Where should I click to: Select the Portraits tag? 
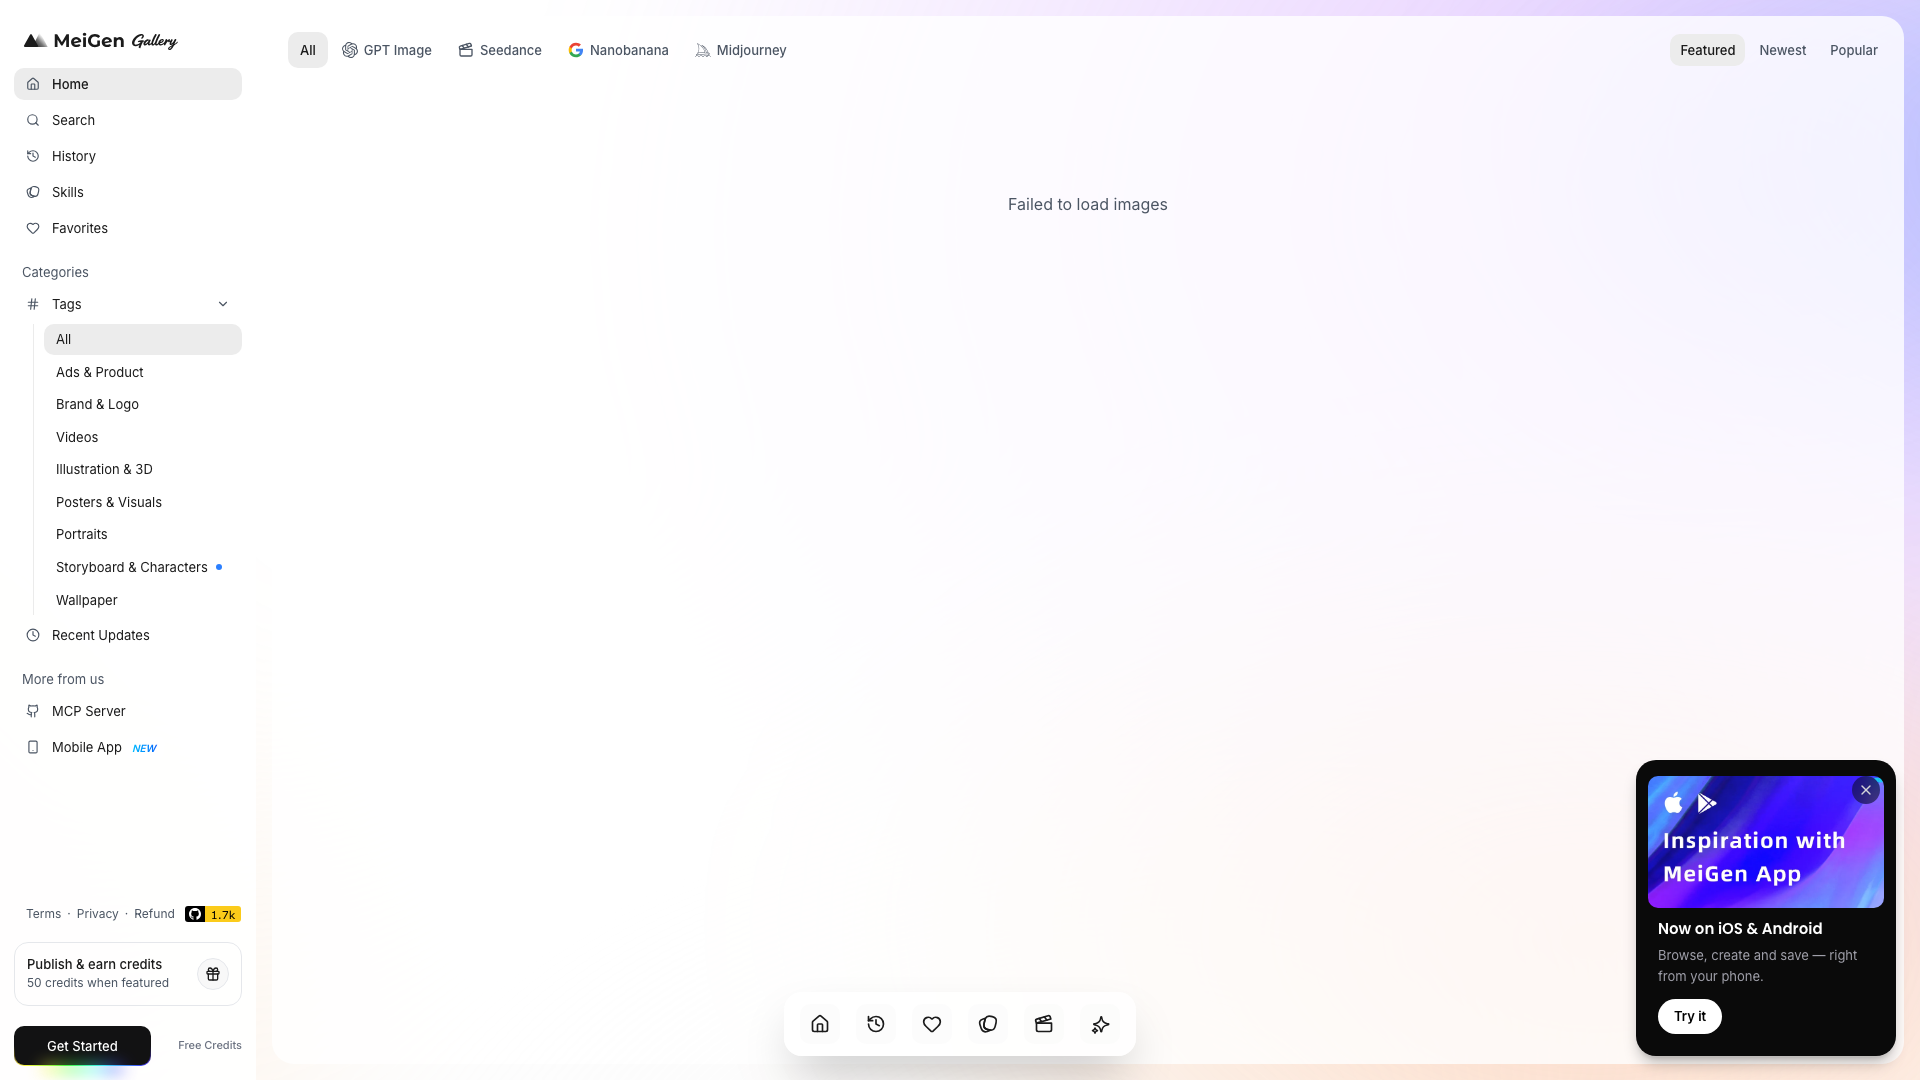coord(143,534)
